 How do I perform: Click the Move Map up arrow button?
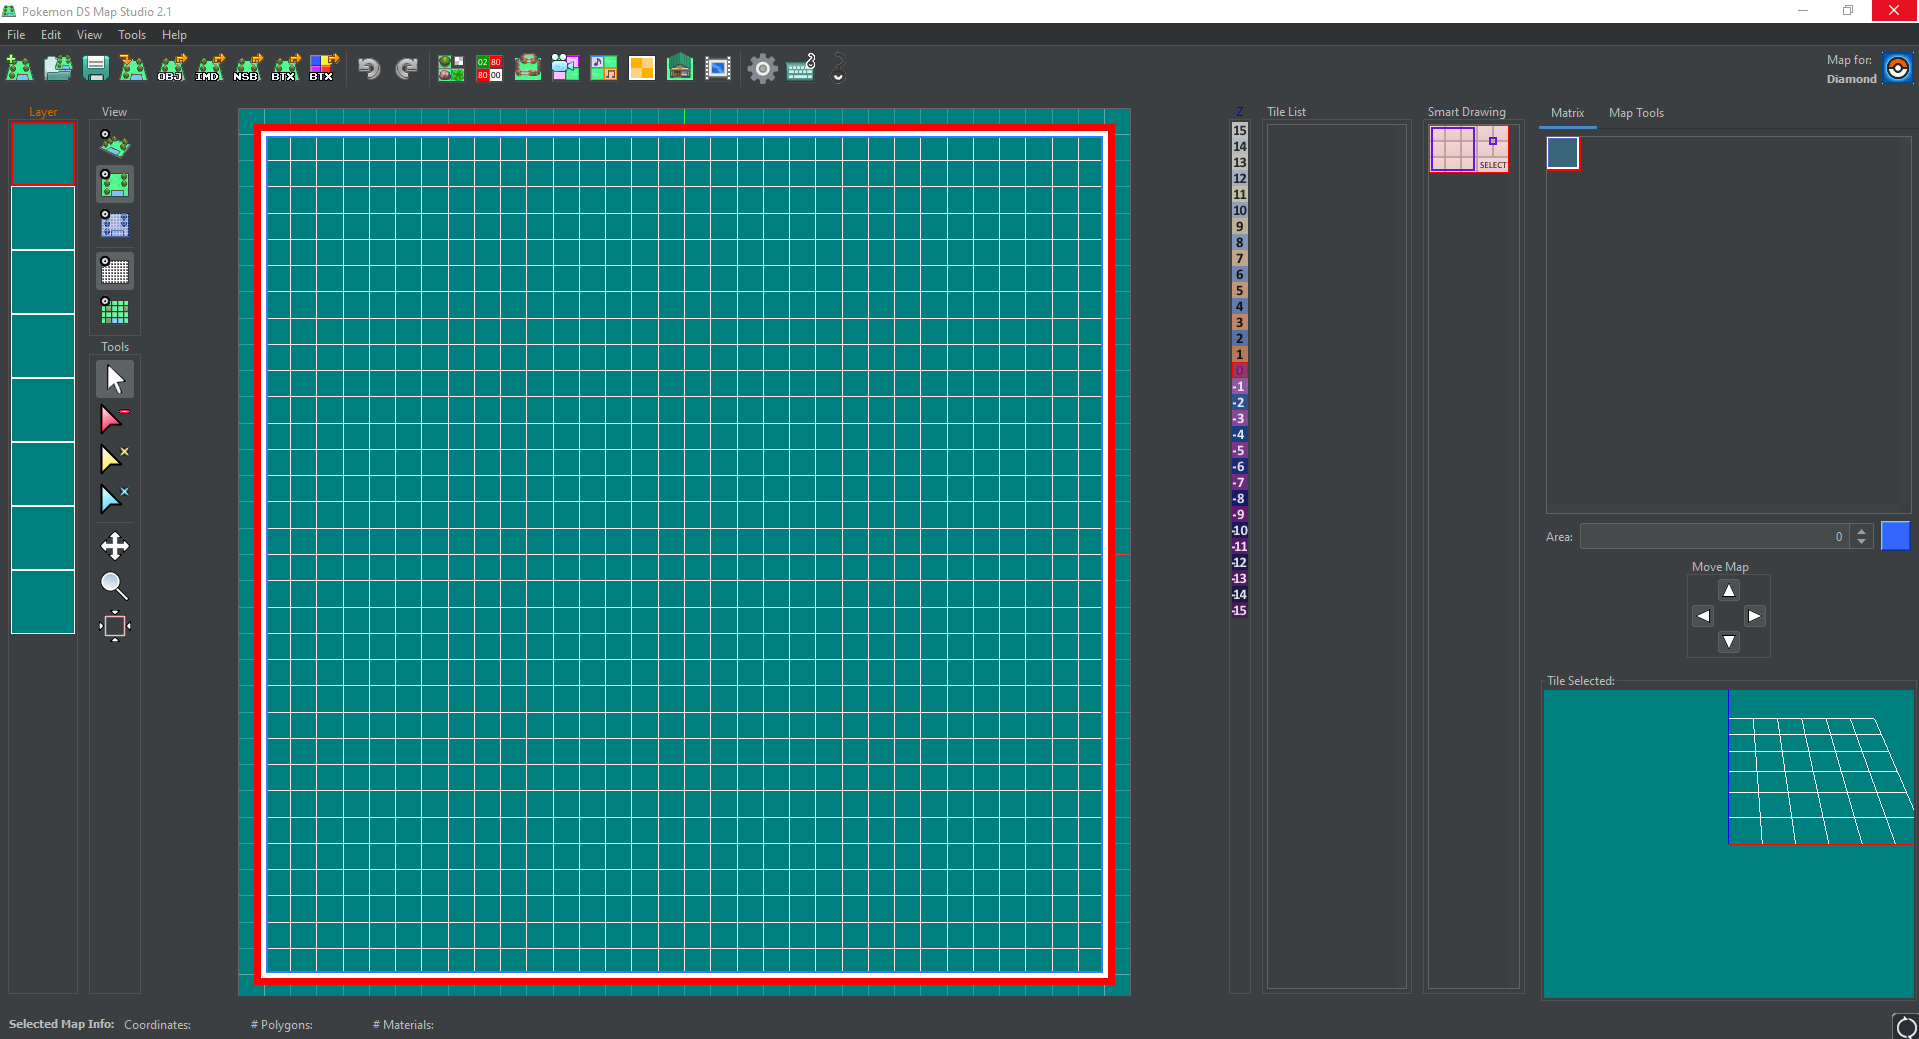pyautogui.click(x=1728, y=590)
